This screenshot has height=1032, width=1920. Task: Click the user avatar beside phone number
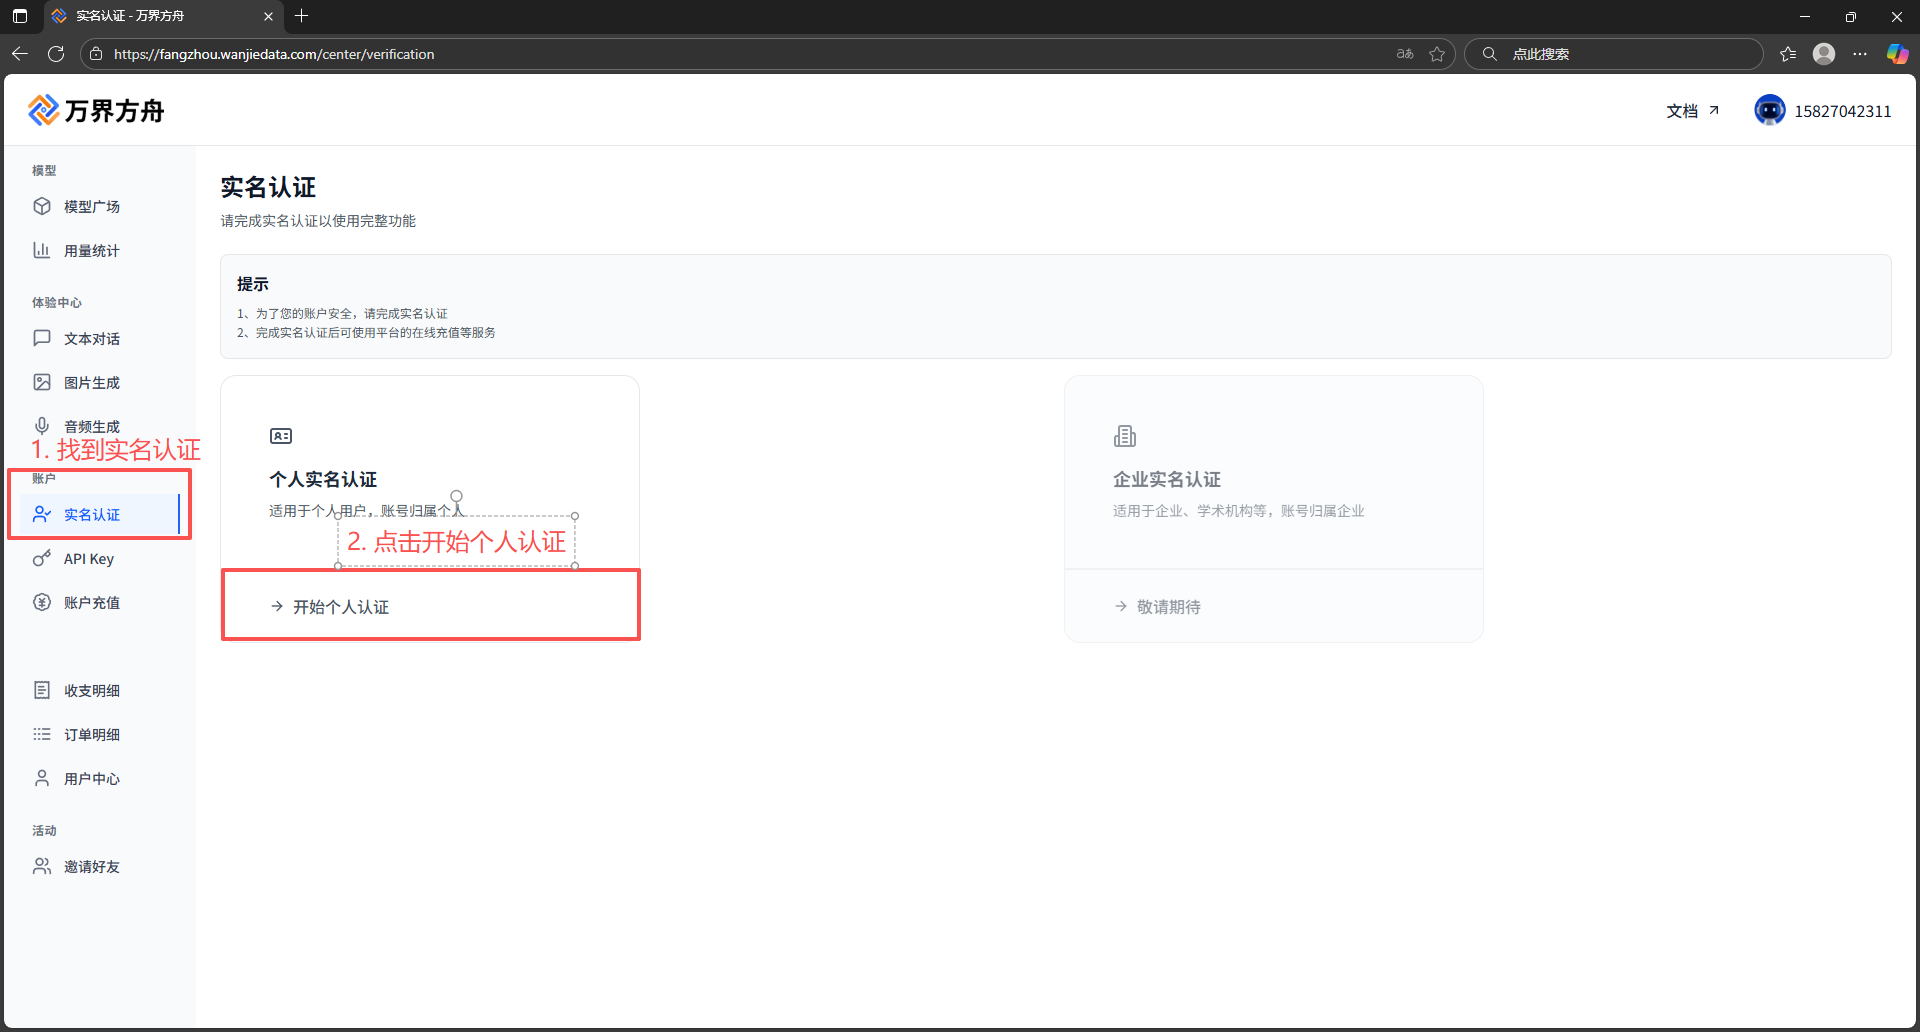(x=1769, y=111)
